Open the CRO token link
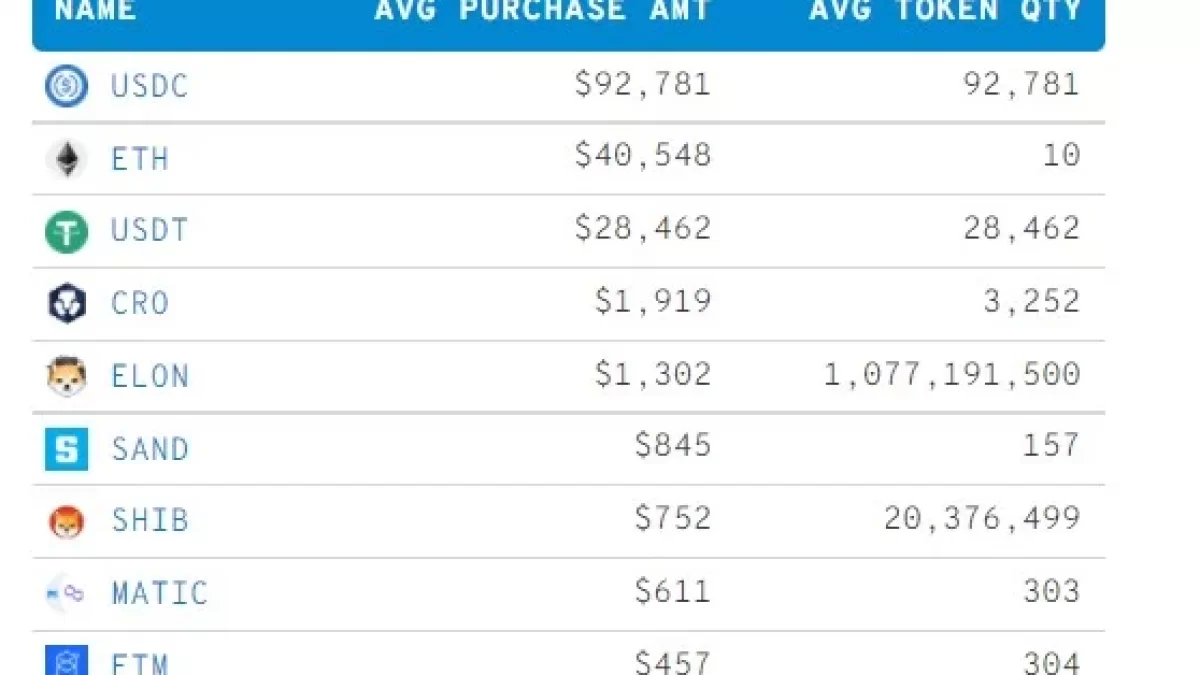Viewport: 1200px width, 675px height. tap(140, 304)
